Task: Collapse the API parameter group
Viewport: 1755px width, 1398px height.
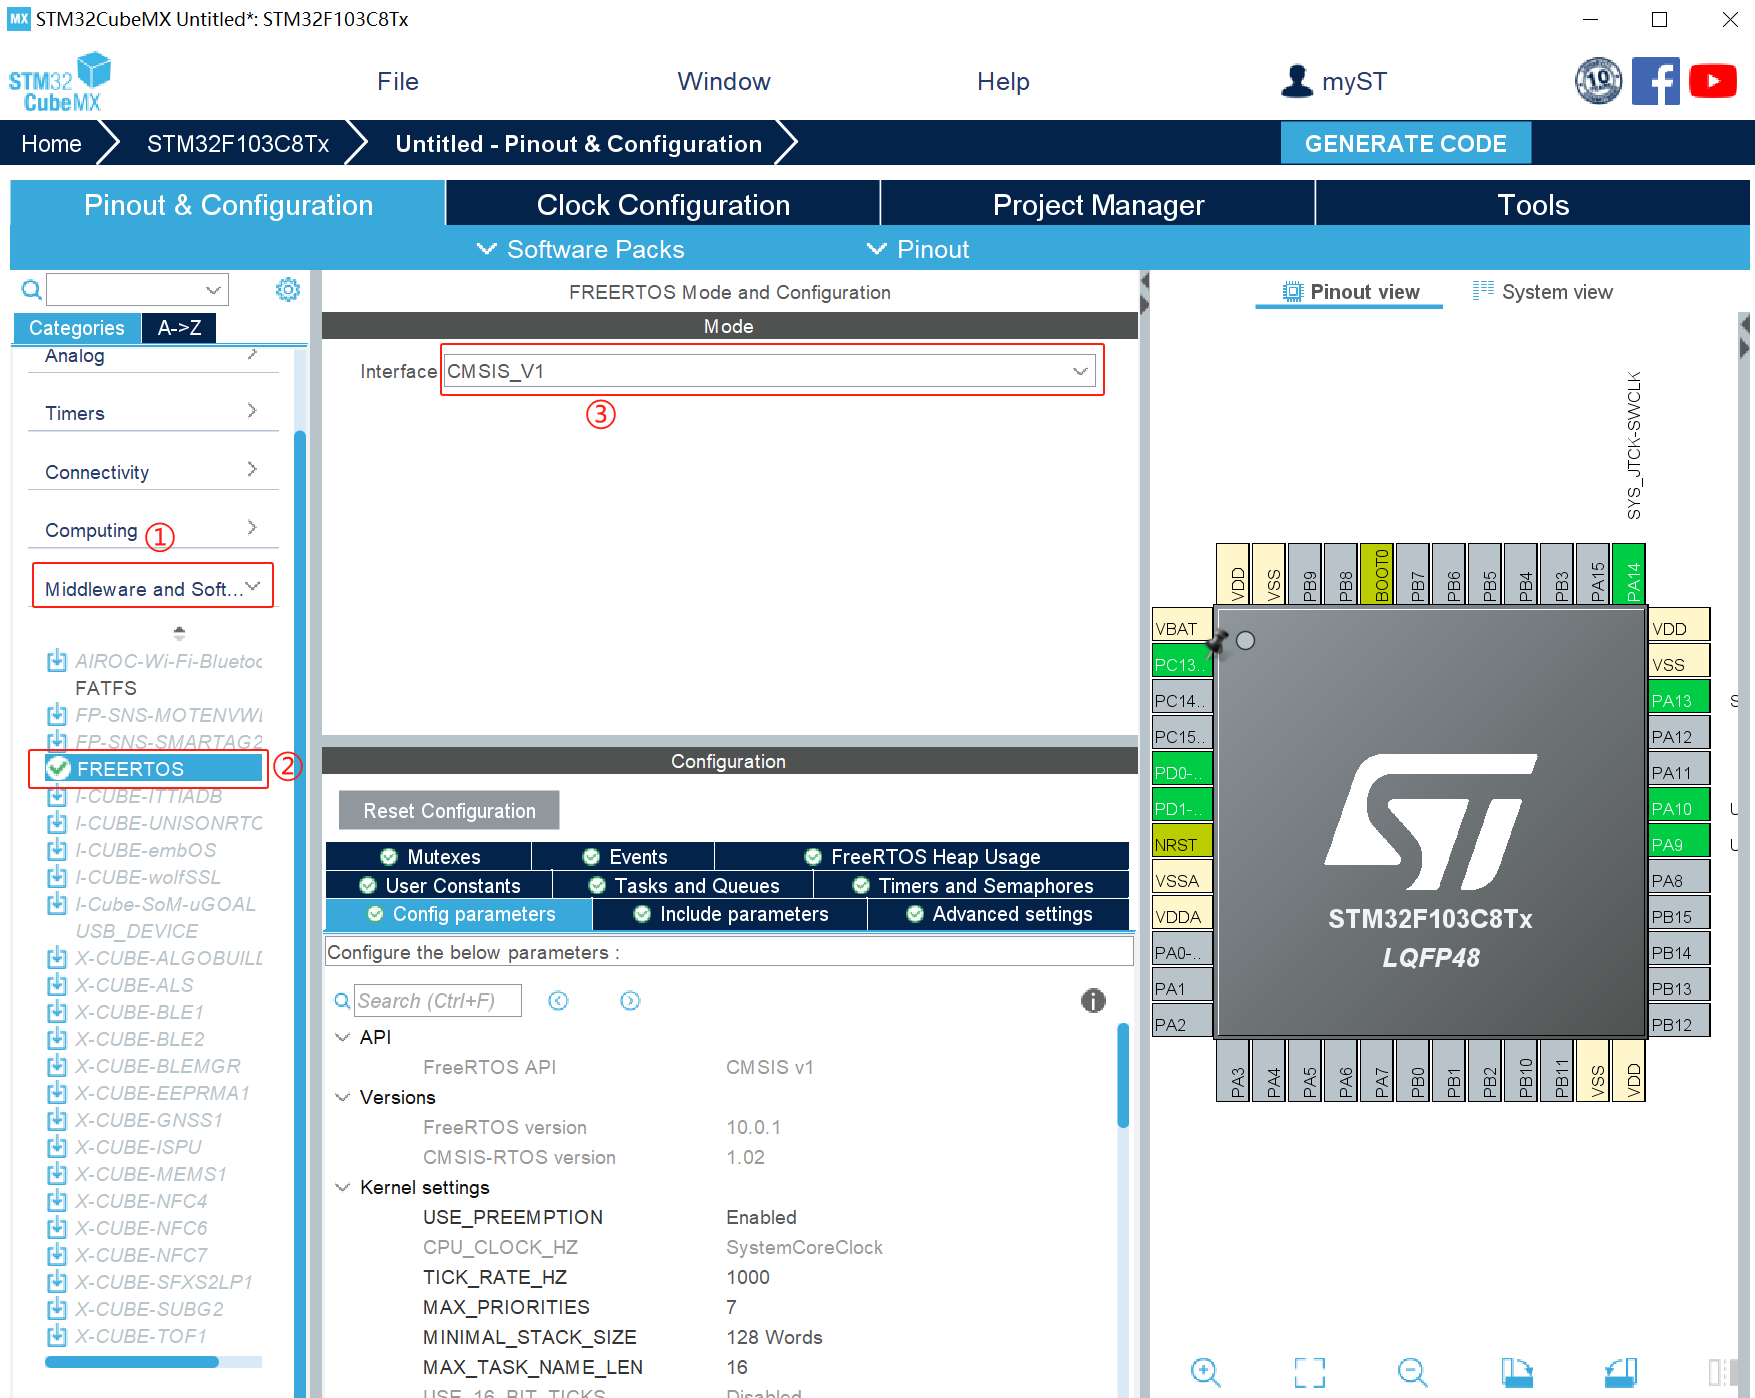Action: [x=342, y=1037]
